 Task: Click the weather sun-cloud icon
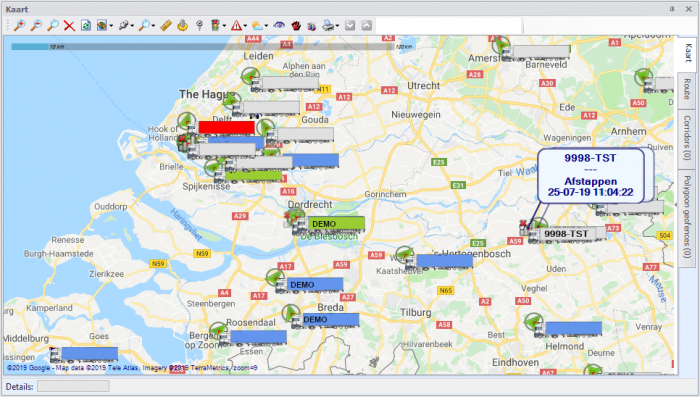coord(258,25)
